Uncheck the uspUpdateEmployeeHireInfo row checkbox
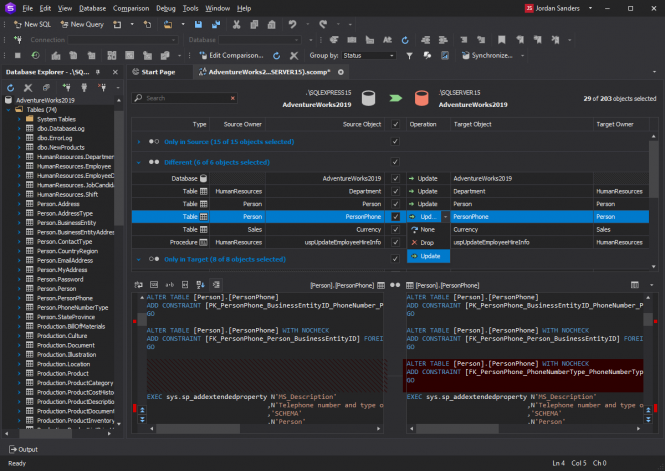This screenshot has height=471, width=665. (x=395, y=242)
